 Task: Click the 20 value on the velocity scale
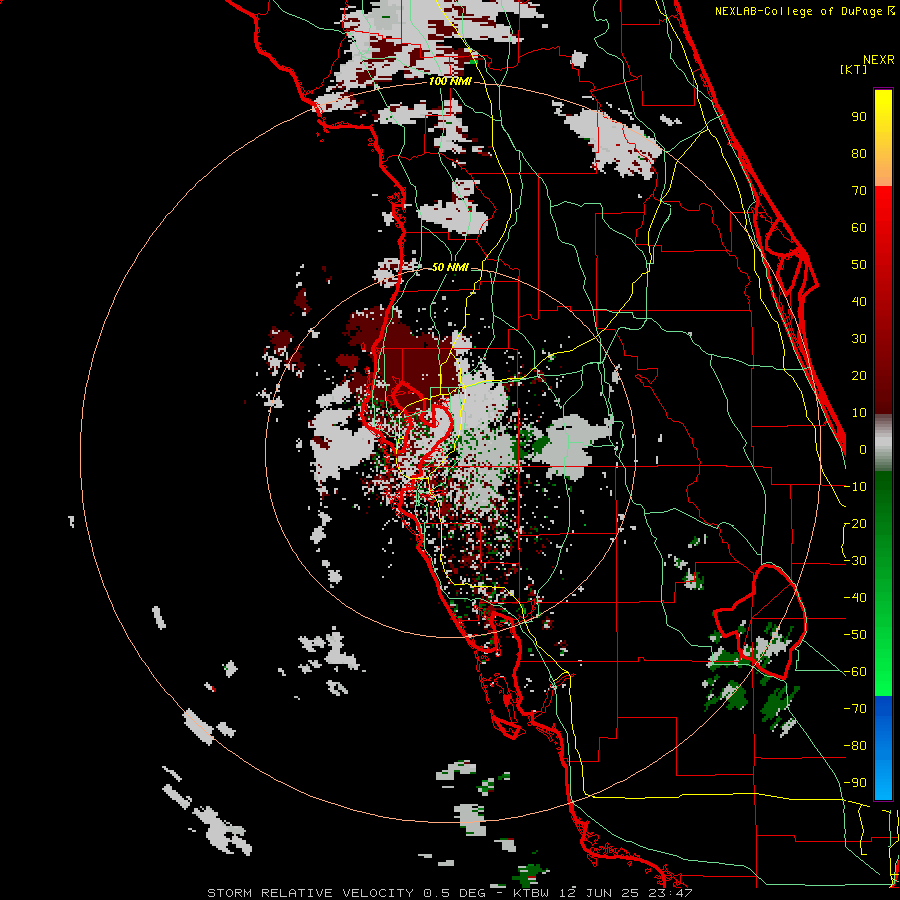tap(859, 376)
